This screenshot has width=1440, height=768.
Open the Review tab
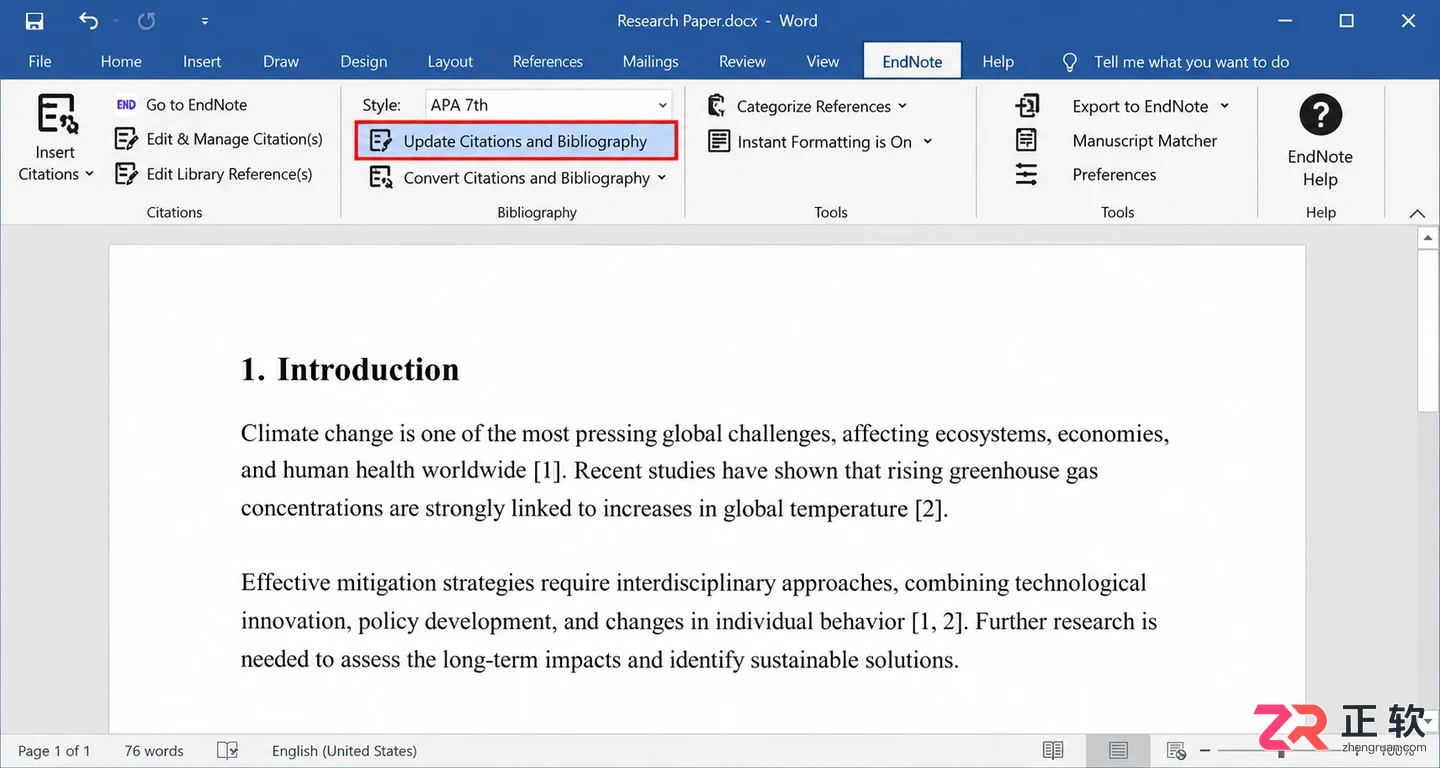[742, 61]
